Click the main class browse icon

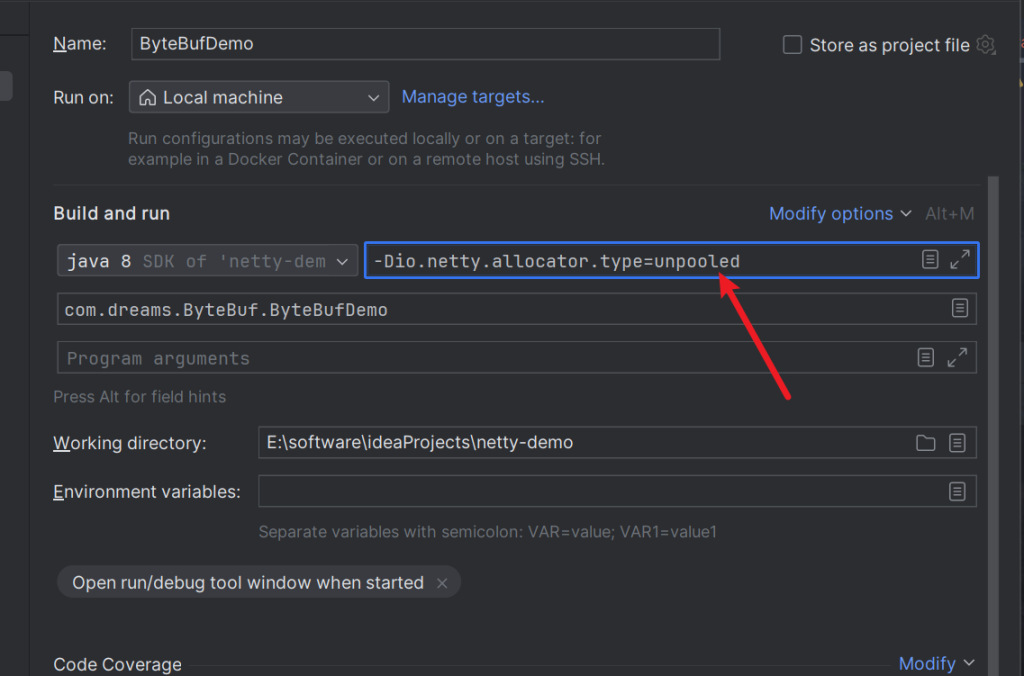[960, 309]
